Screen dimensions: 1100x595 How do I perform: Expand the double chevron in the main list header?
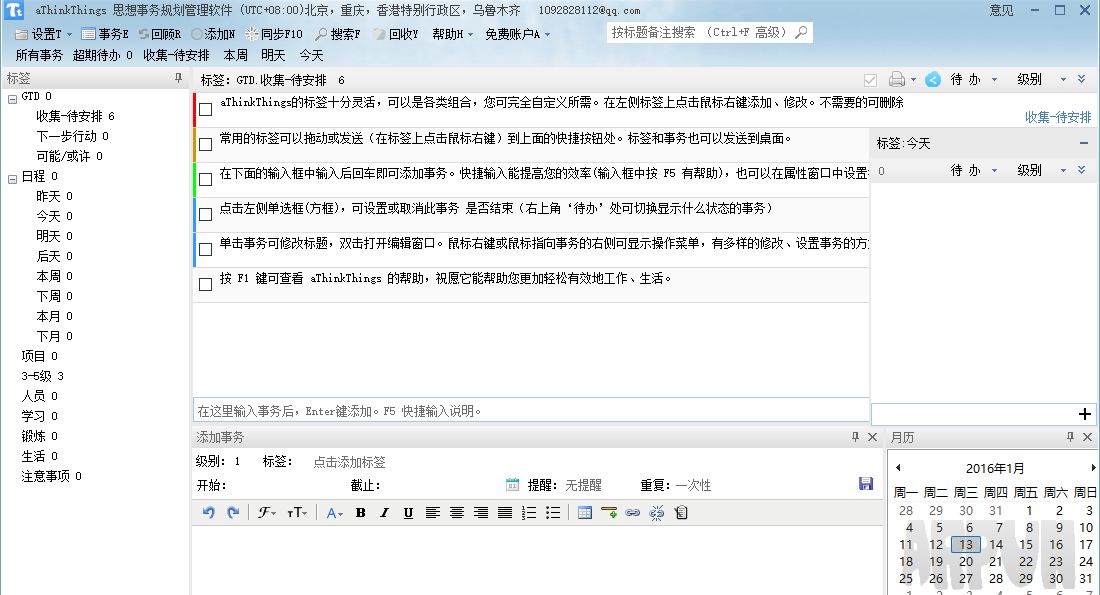(x=1082, y=79)
